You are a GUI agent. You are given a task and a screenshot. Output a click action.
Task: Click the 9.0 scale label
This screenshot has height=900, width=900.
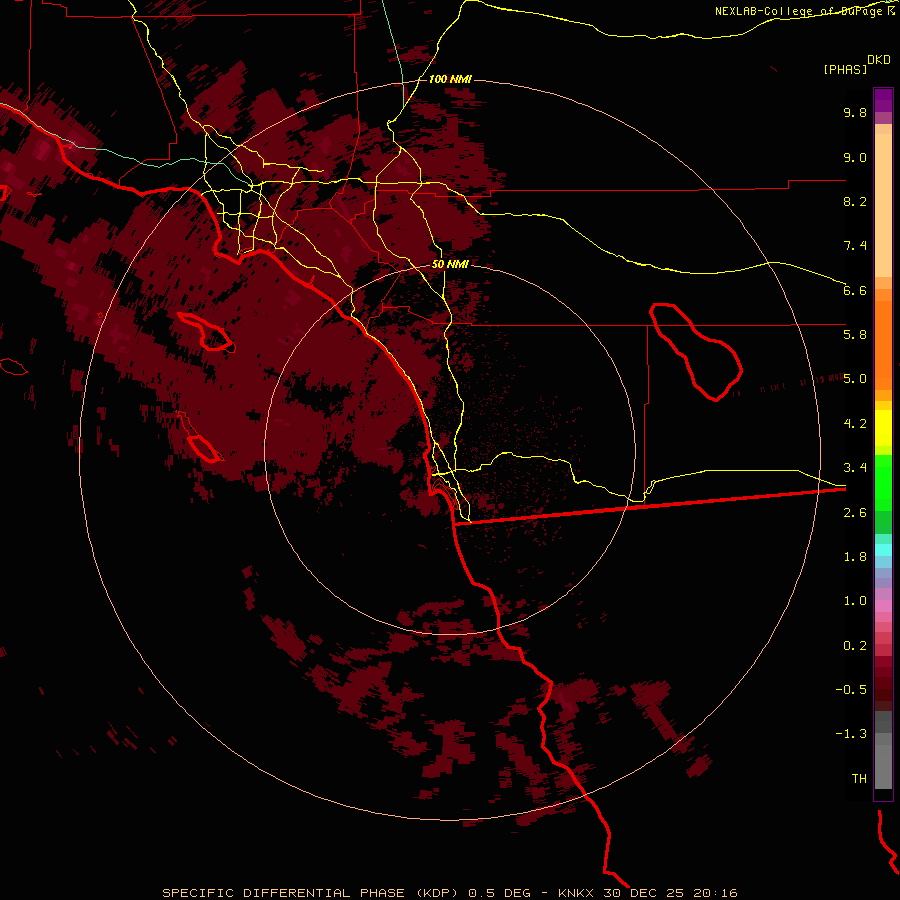(855, 157)
